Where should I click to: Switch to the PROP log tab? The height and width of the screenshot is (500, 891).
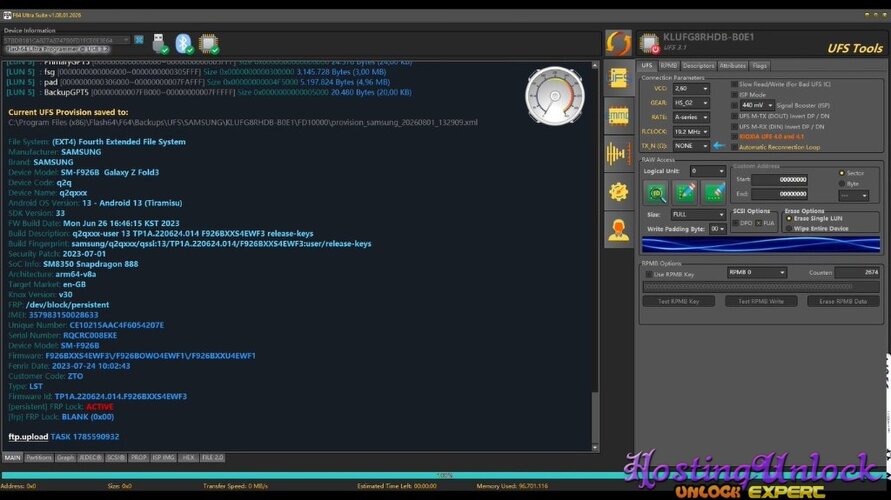(138, 457)
